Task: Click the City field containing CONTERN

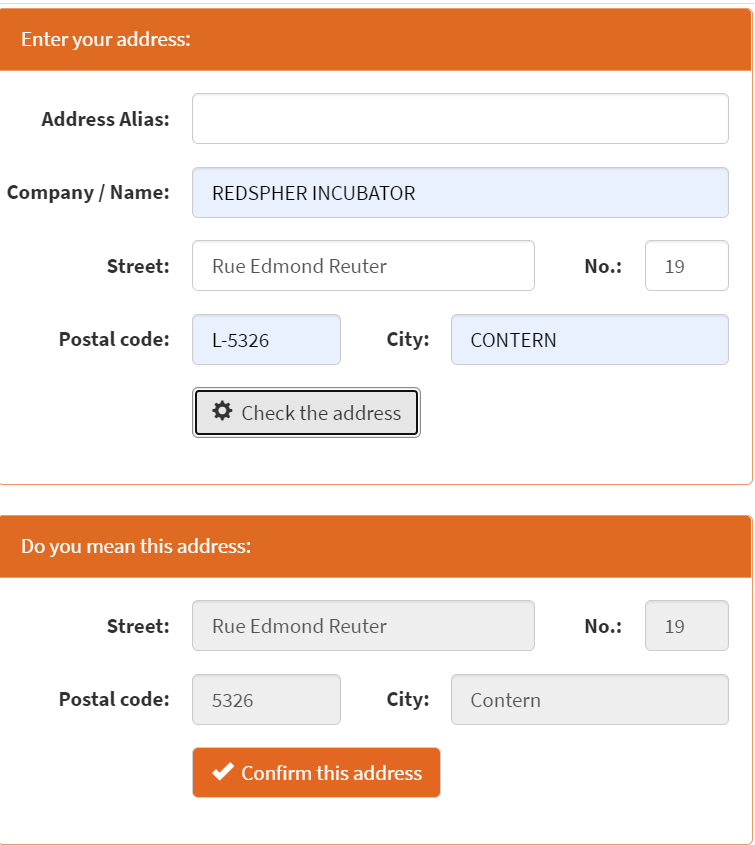Action: coord(590,340)
